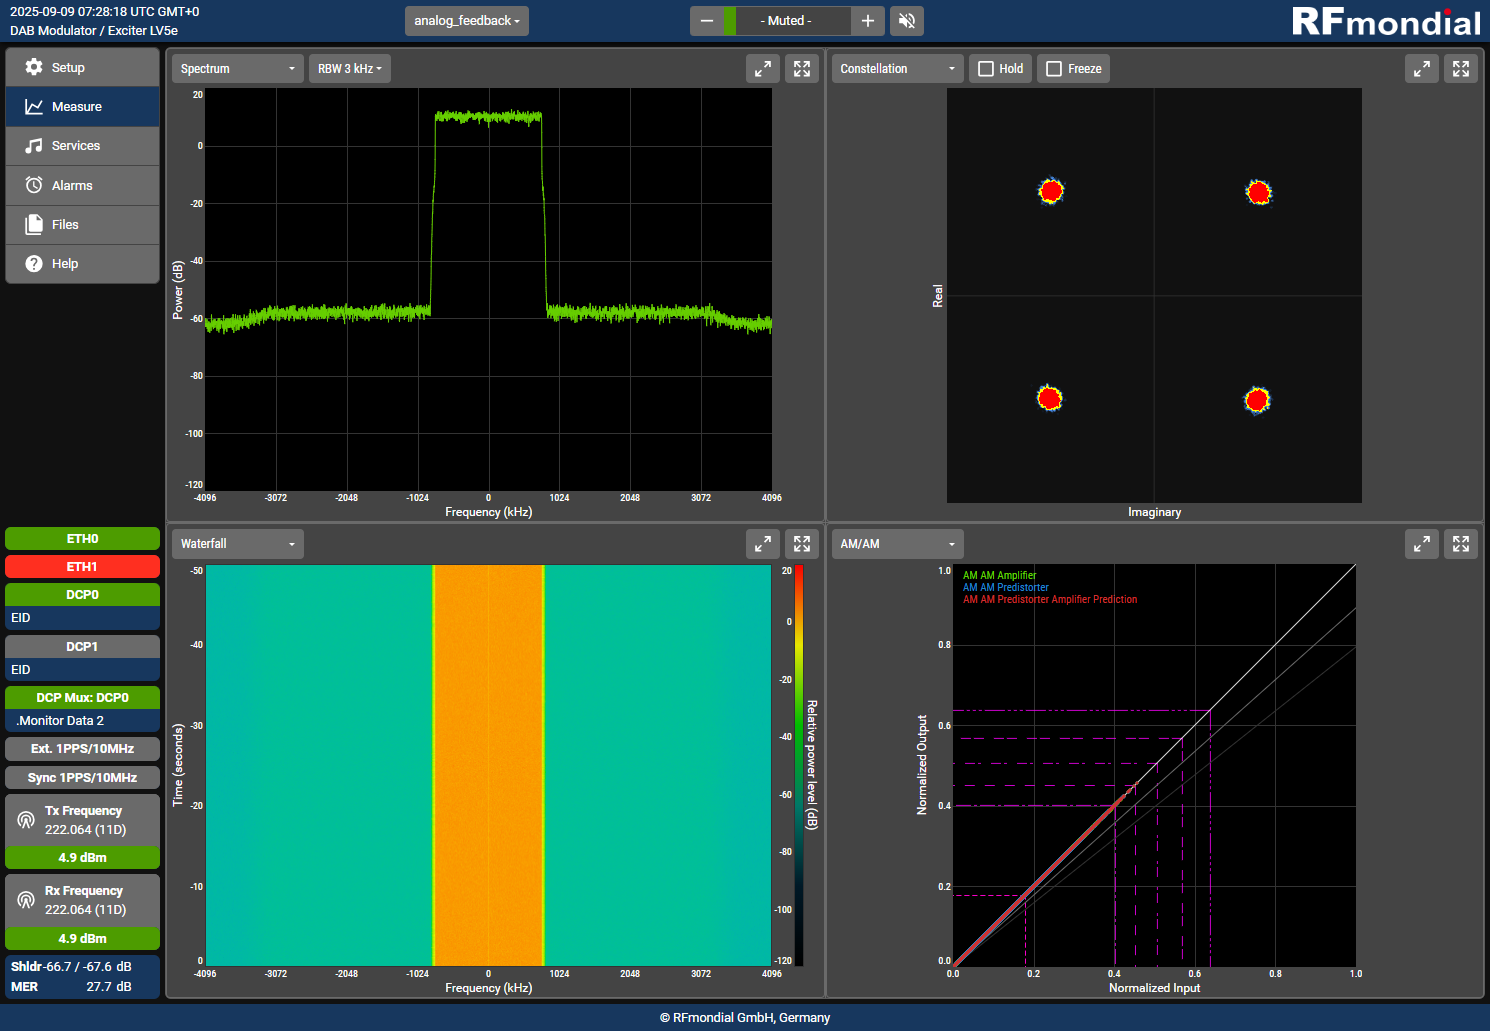Click the upper-left constellation point
The height and width of the screenshot is (1031, 1490).
pyautogui.click(x=1051, y=191)
